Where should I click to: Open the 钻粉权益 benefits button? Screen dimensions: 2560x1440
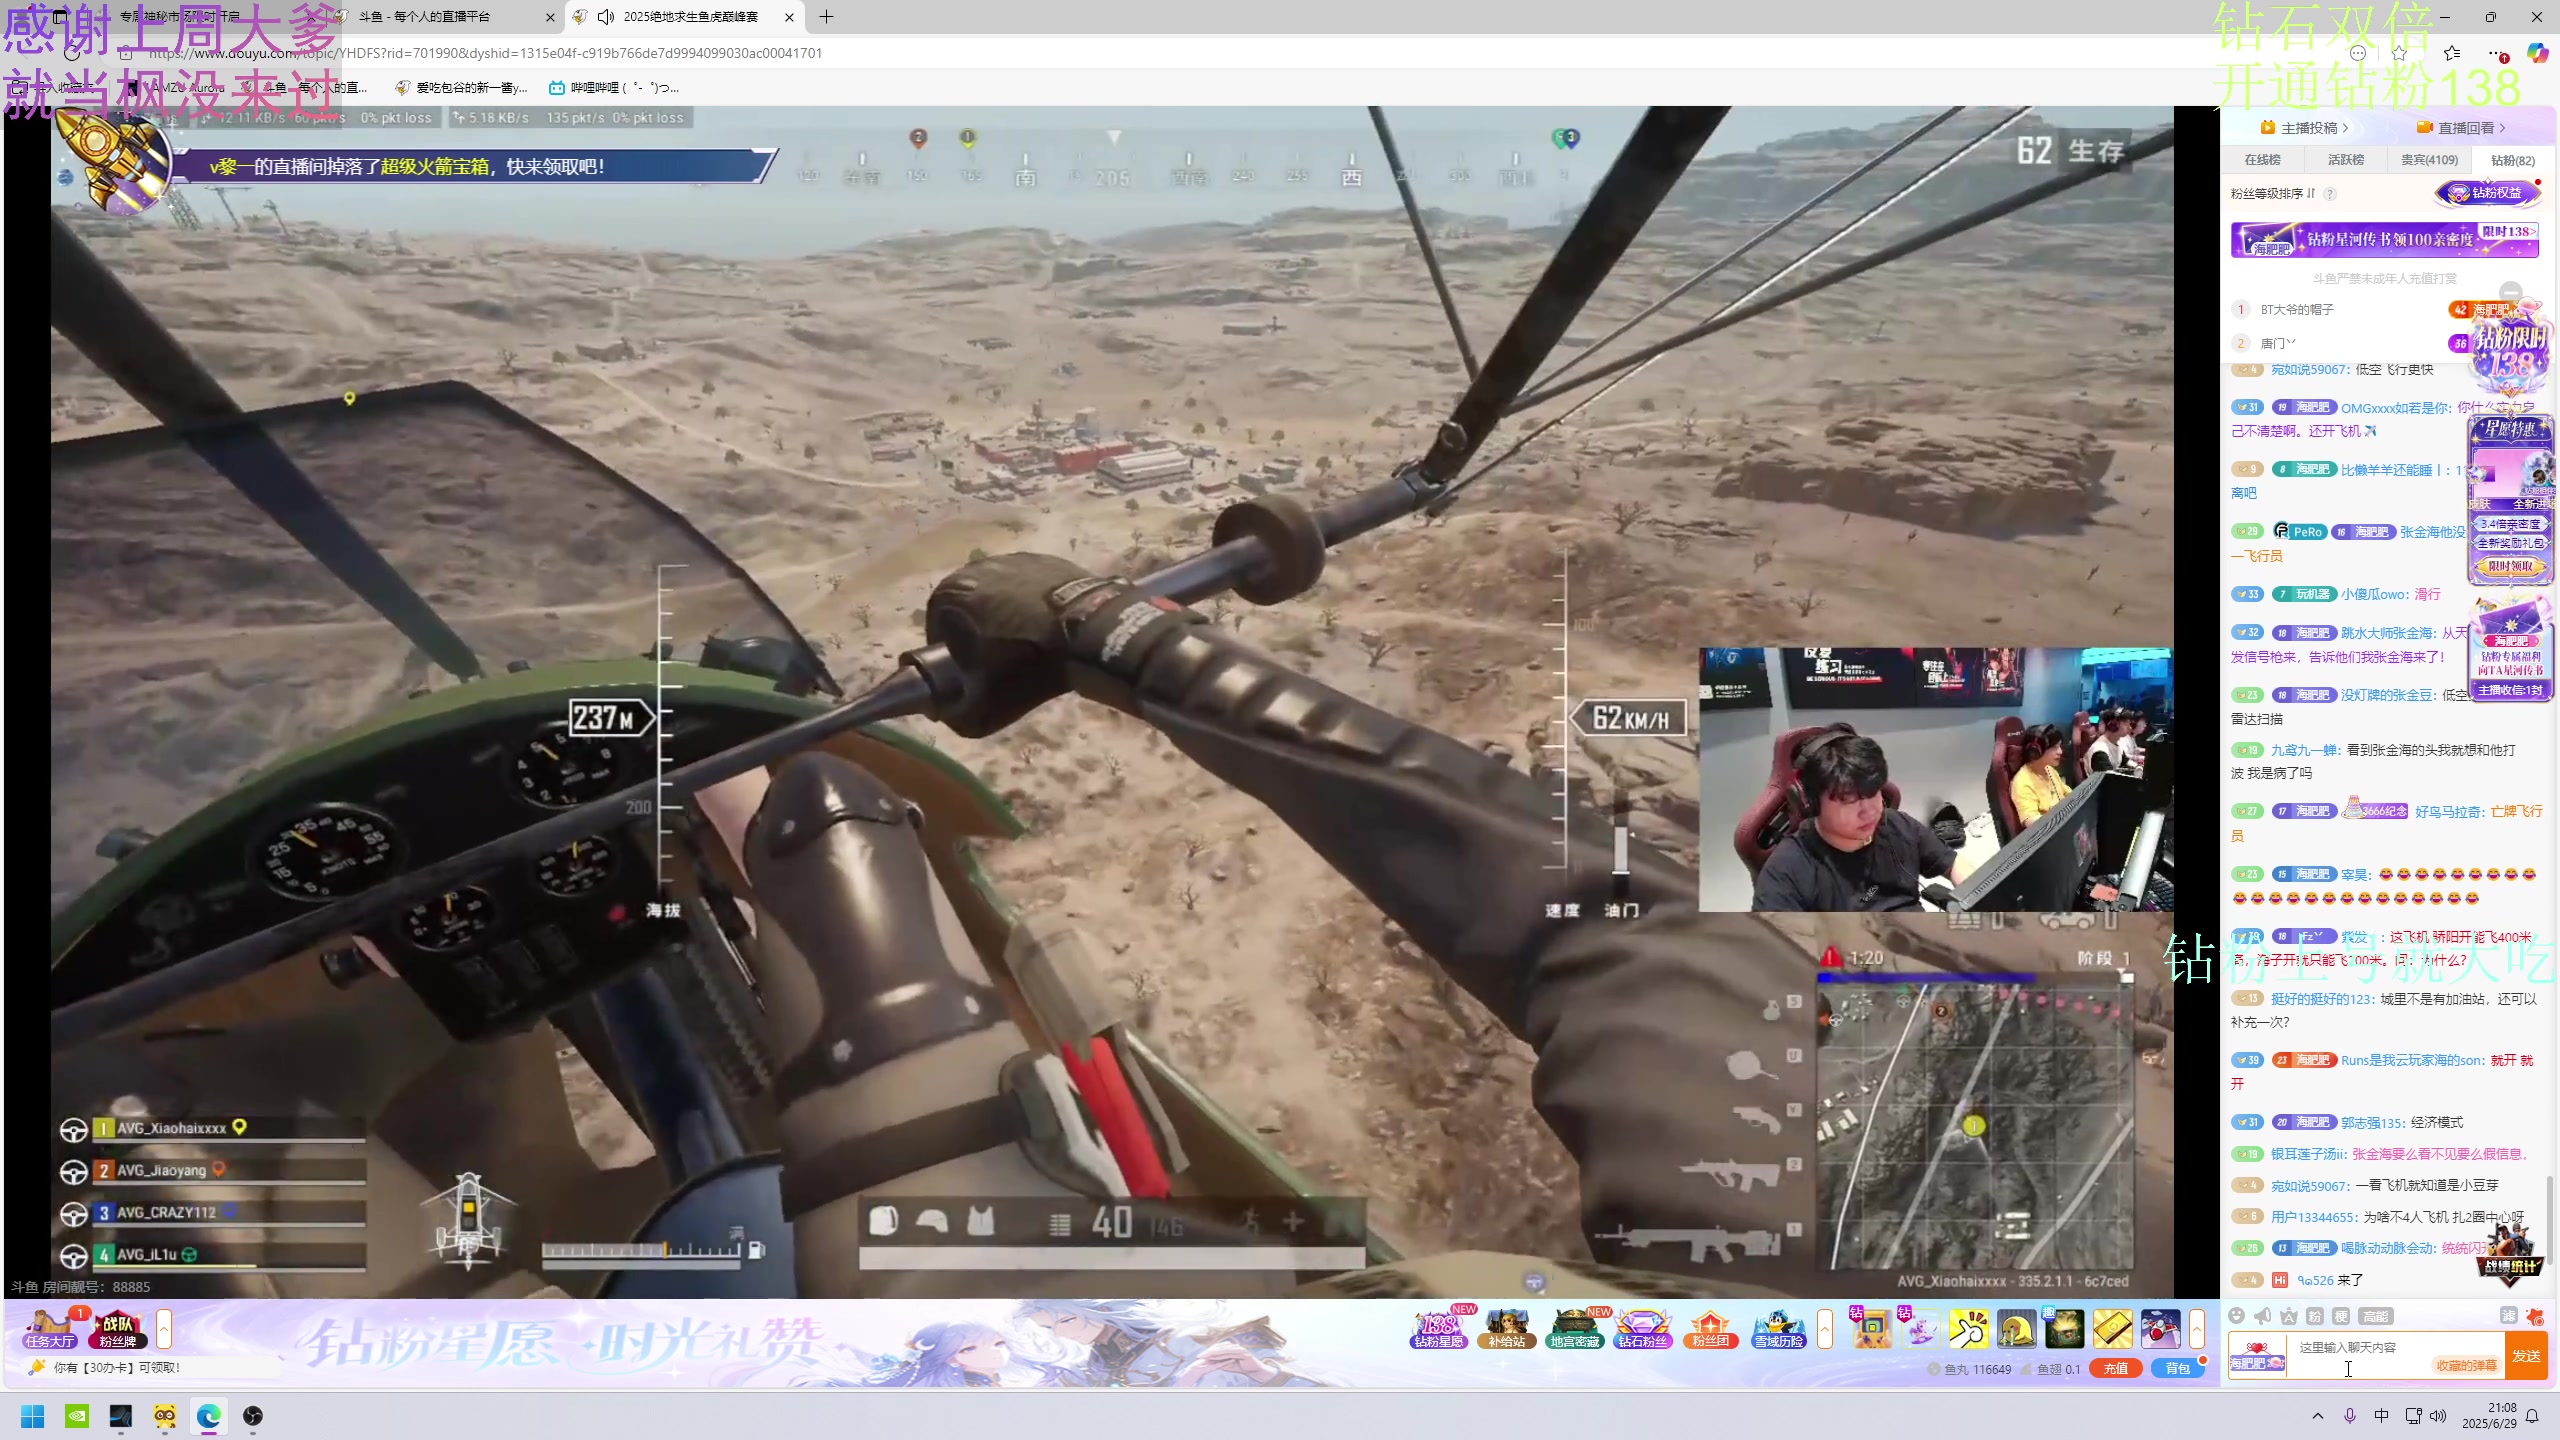point(2487,193)
